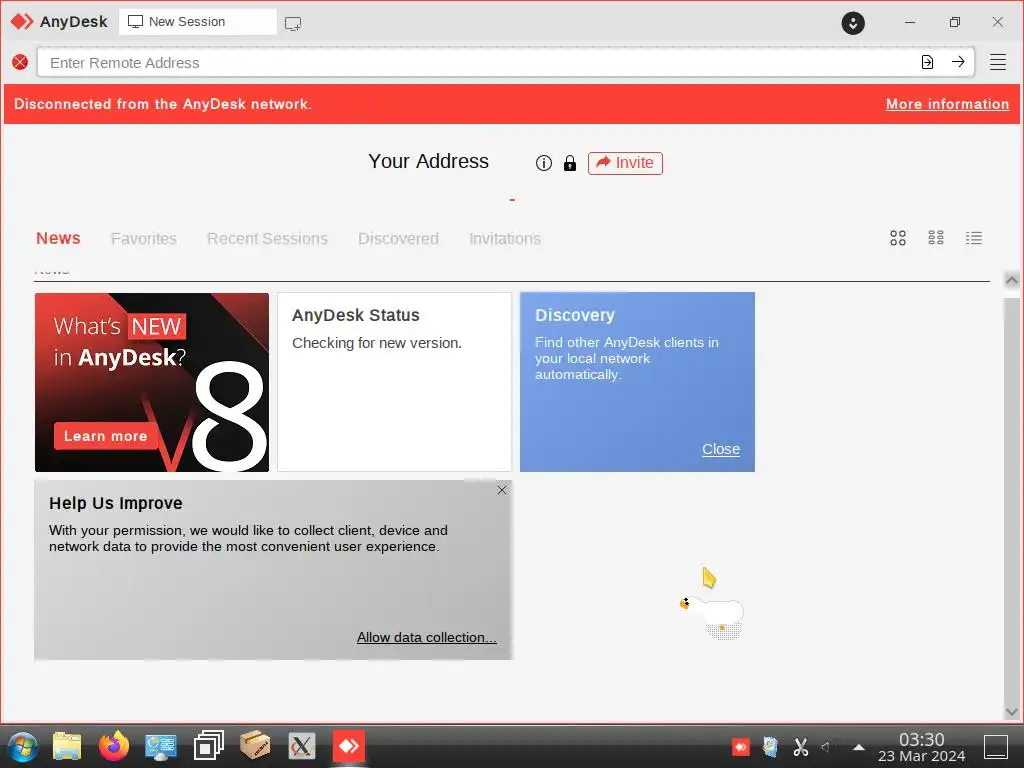Image resolution: width=1024 pixels, height=768 pixels.
Task: Select the New Session tab
Action: (x=198, y=22)
